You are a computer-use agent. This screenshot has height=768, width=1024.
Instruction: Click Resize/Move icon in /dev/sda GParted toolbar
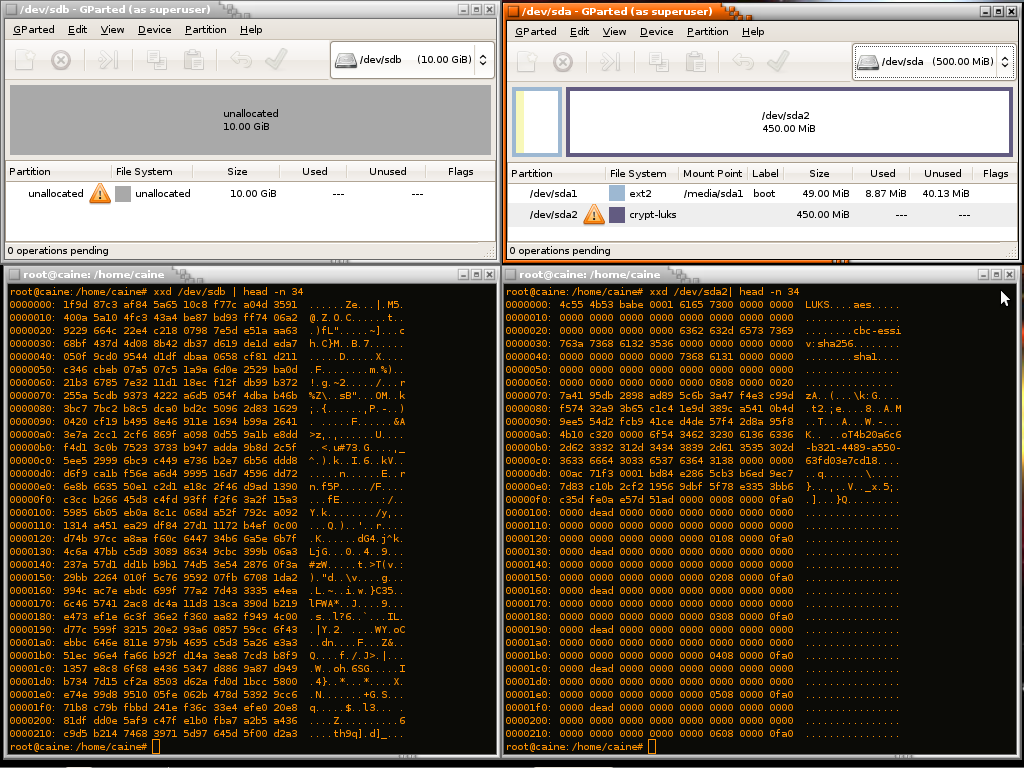tap(610, 62)
